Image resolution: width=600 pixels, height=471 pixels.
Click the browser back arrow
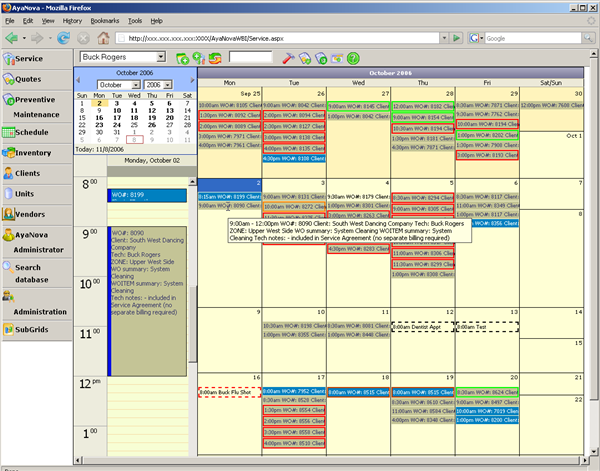(12, 38)
